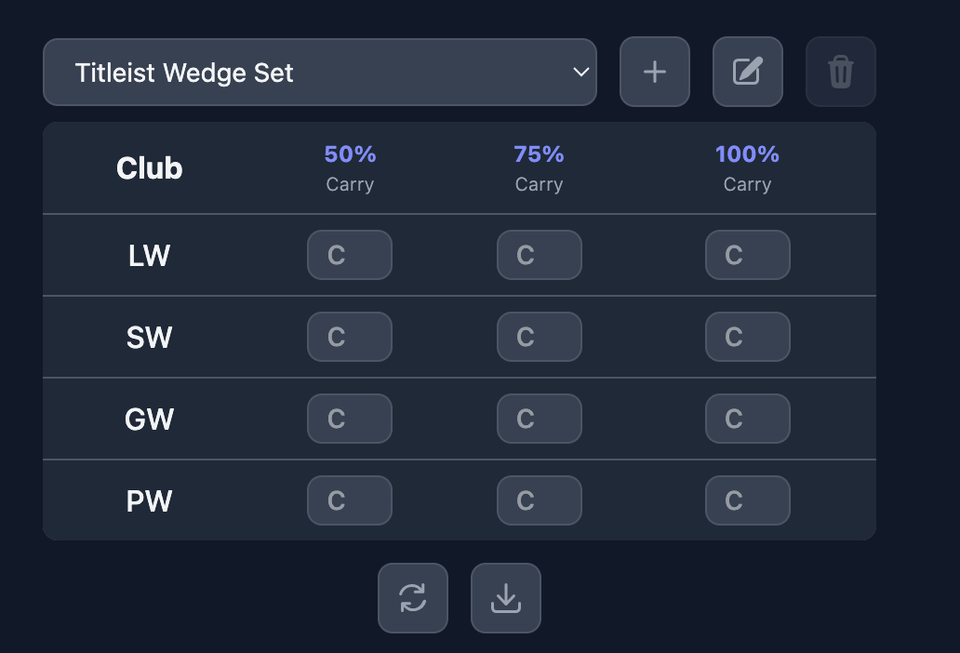Click the PW 100% carry input
This screenshot has height=653, width=960.
coord(747,501)
